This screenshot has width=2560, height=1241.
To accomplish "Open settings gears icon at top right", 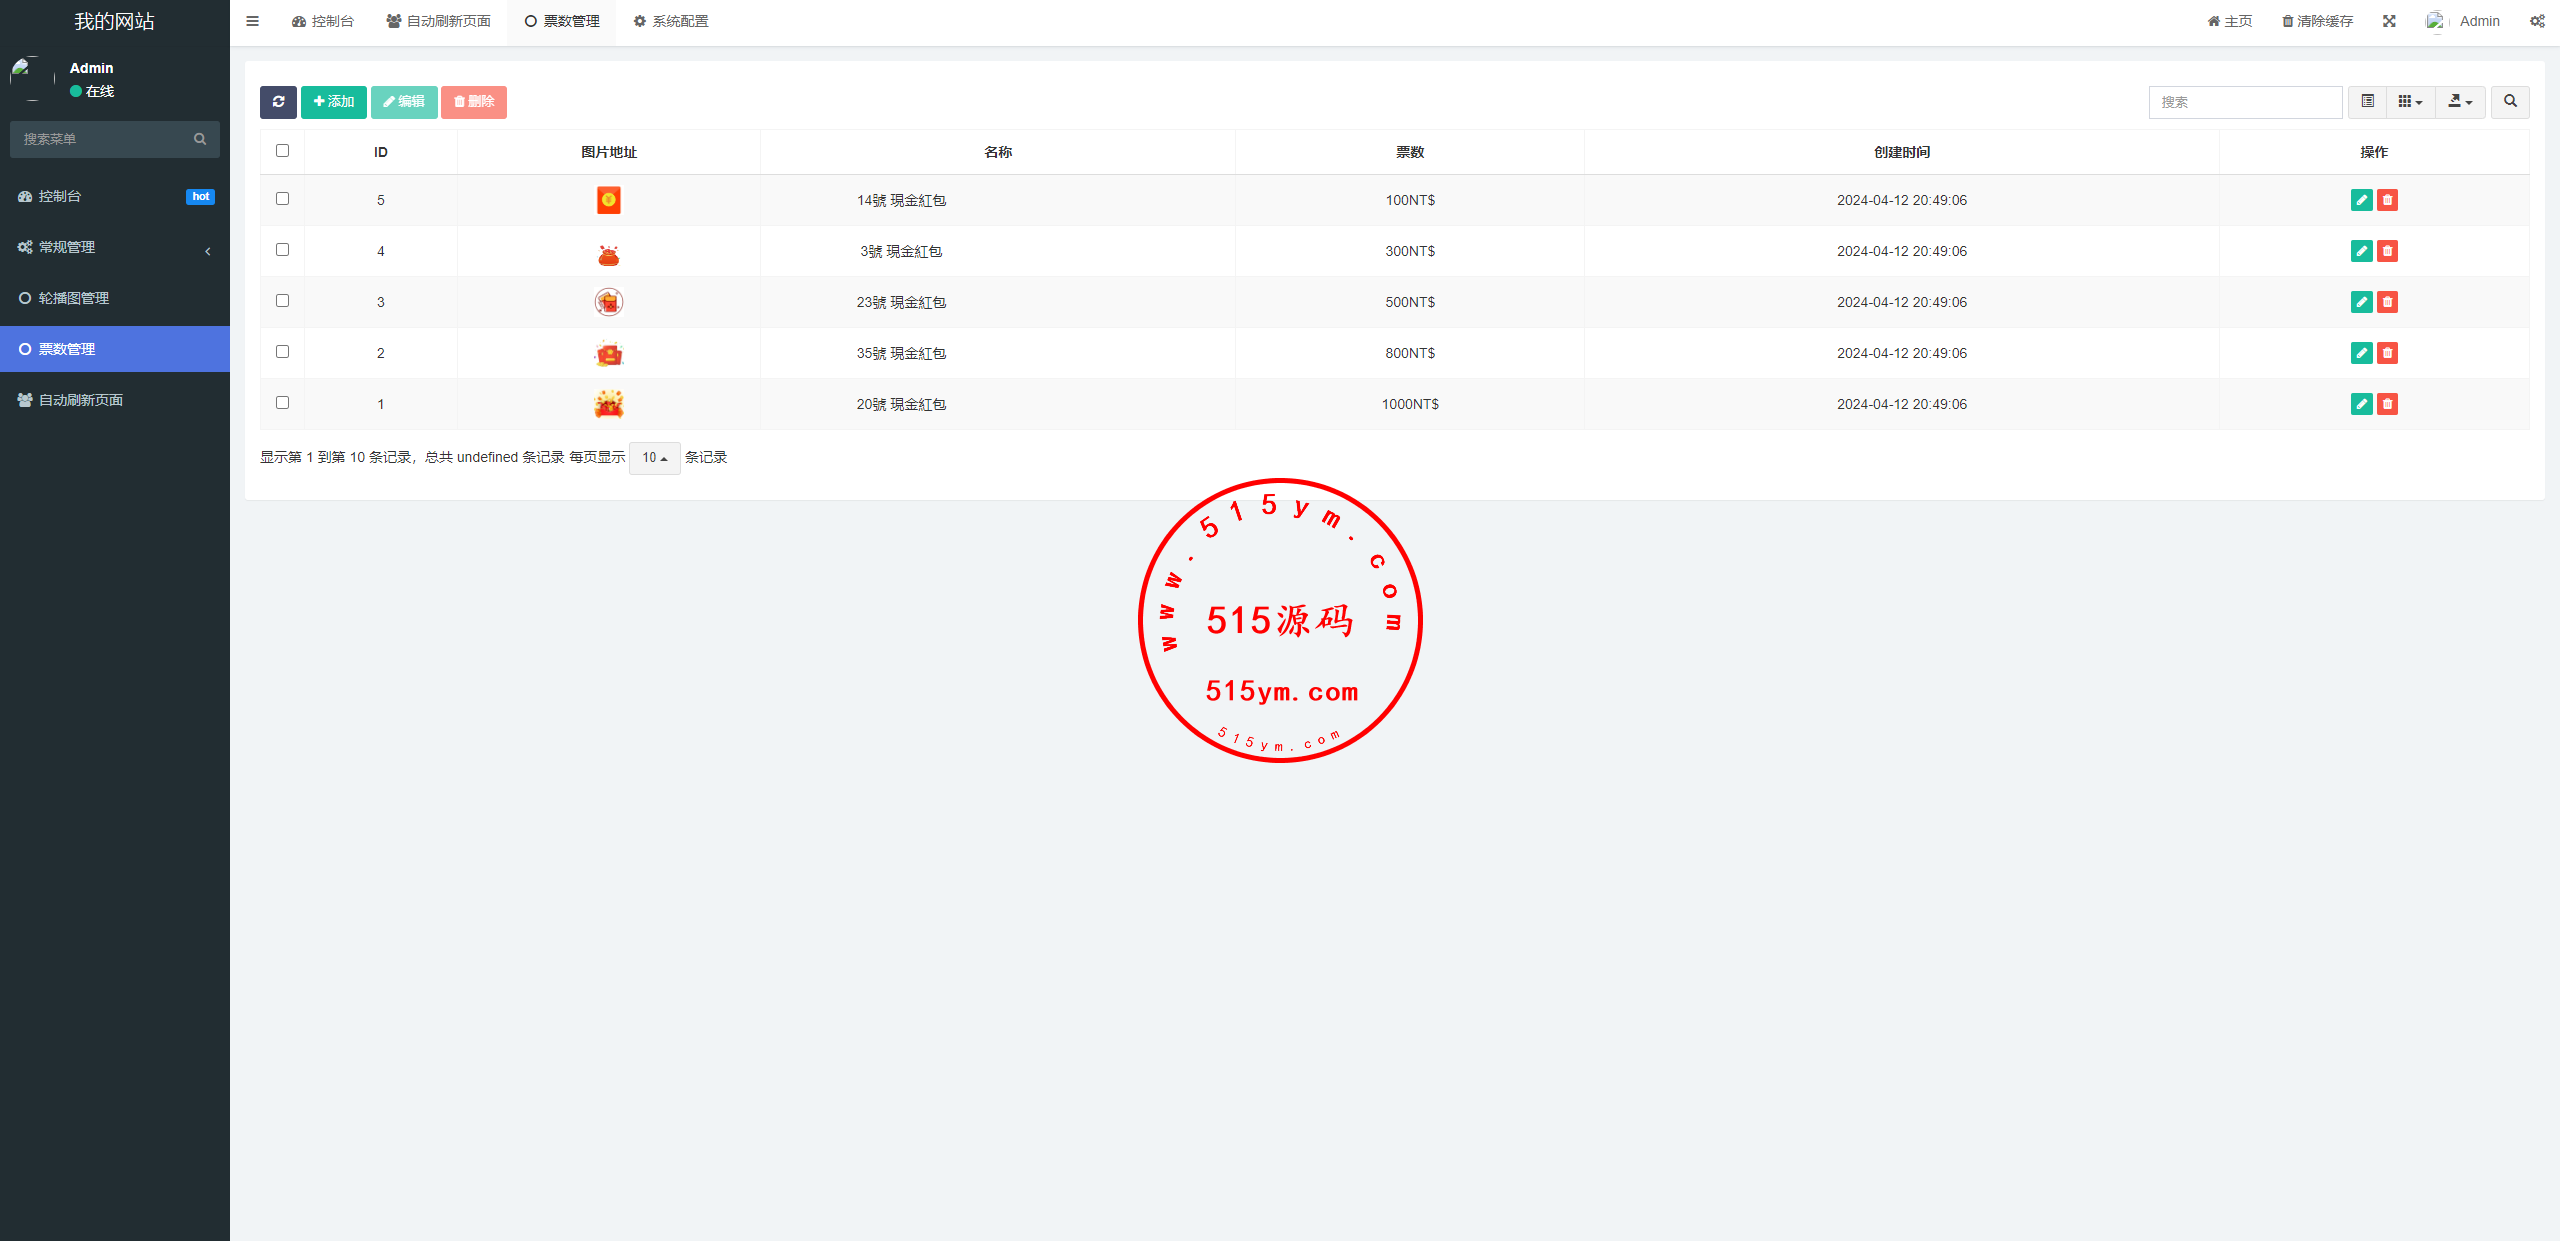I will pos(2537,21).
